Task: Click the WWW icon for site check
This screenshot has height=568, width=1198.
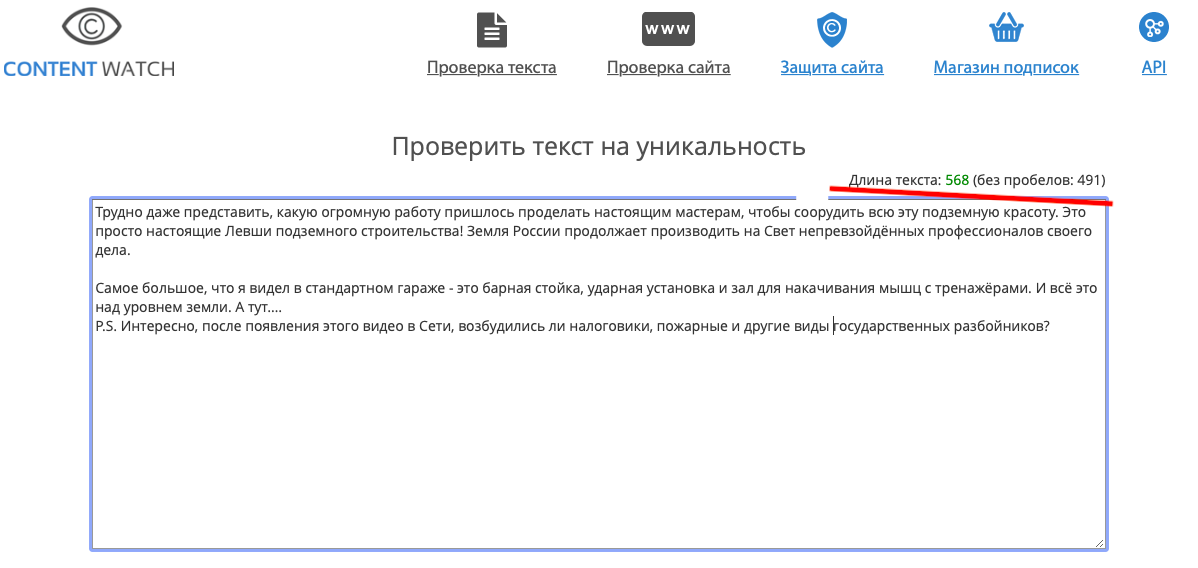Action: tap(668, 29)
